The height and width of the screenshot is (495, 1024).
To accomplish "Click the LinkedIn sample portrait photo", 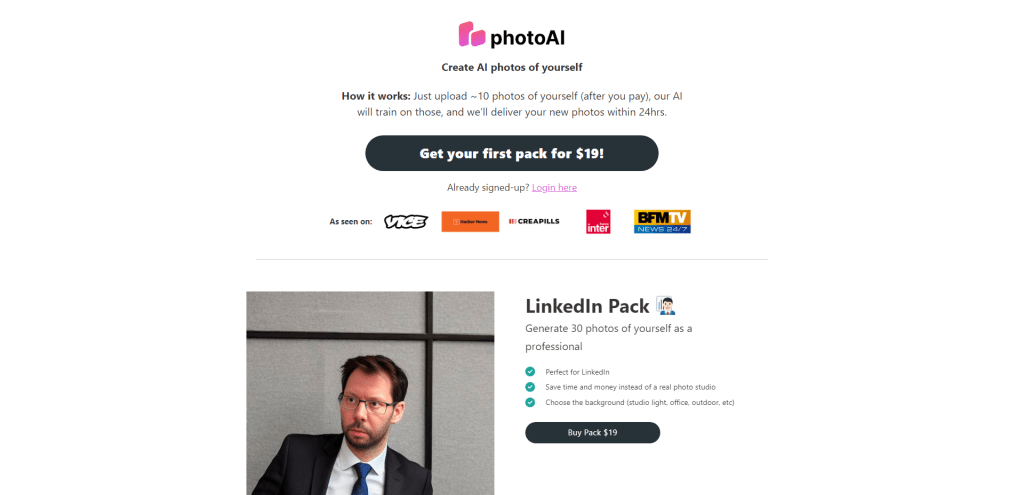I will [370, 393].
